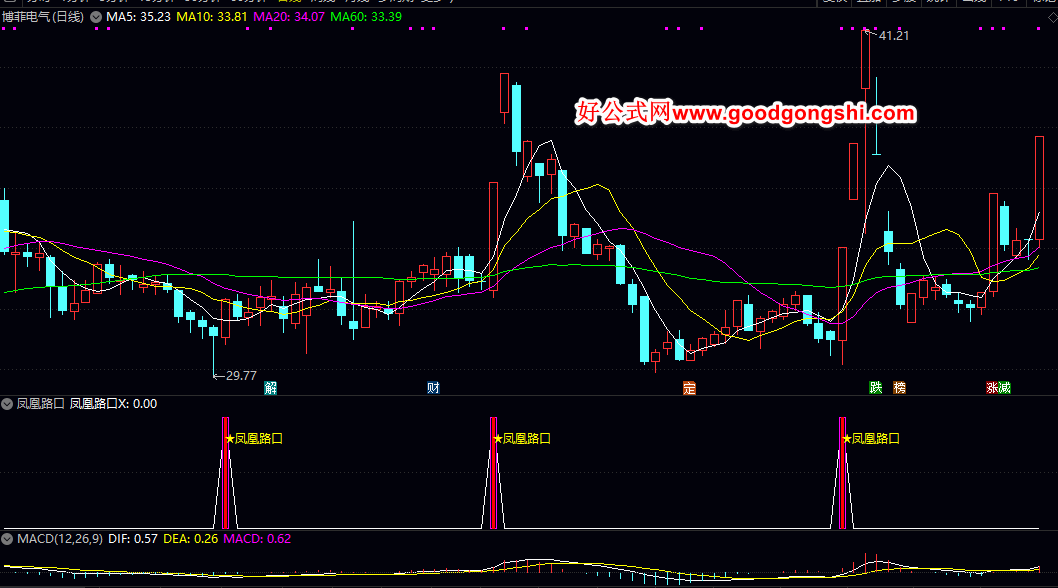The width and height of the screenshot is (1058, 588).
Task: Click the 榜 event marker icon
Action: [x=899, y=387]
